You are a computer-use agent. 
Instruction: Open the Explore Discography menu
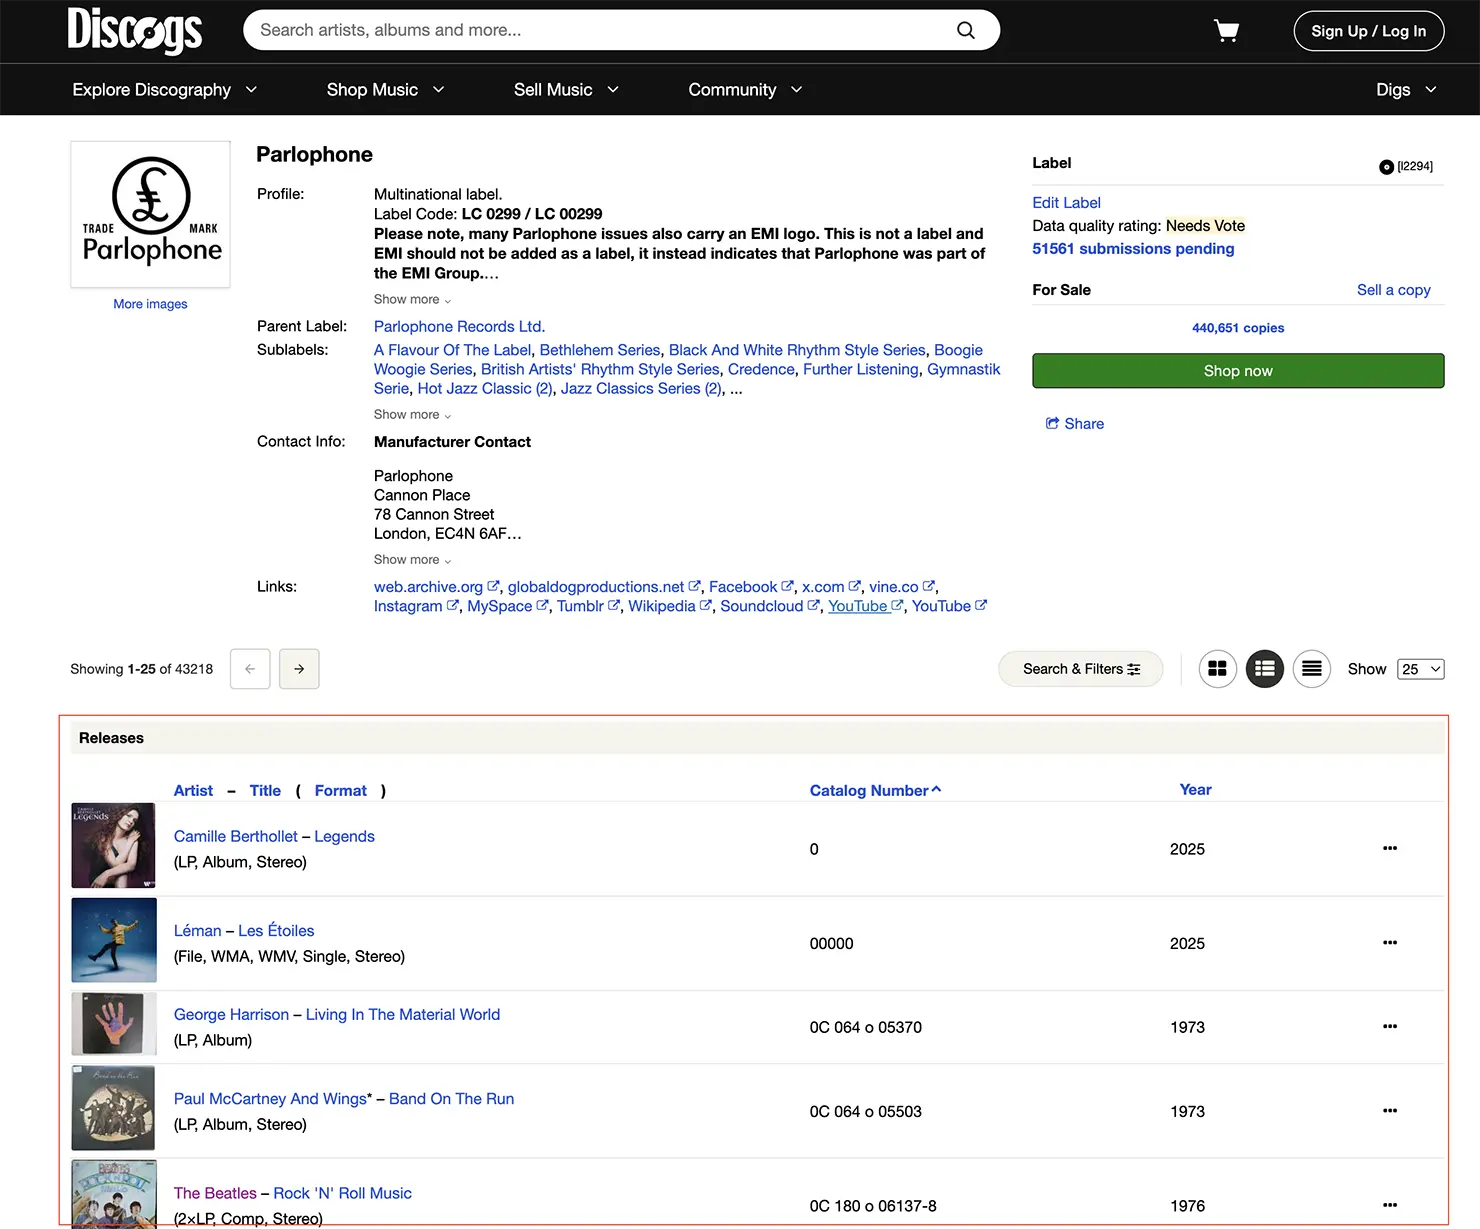[x=164, y=90]
